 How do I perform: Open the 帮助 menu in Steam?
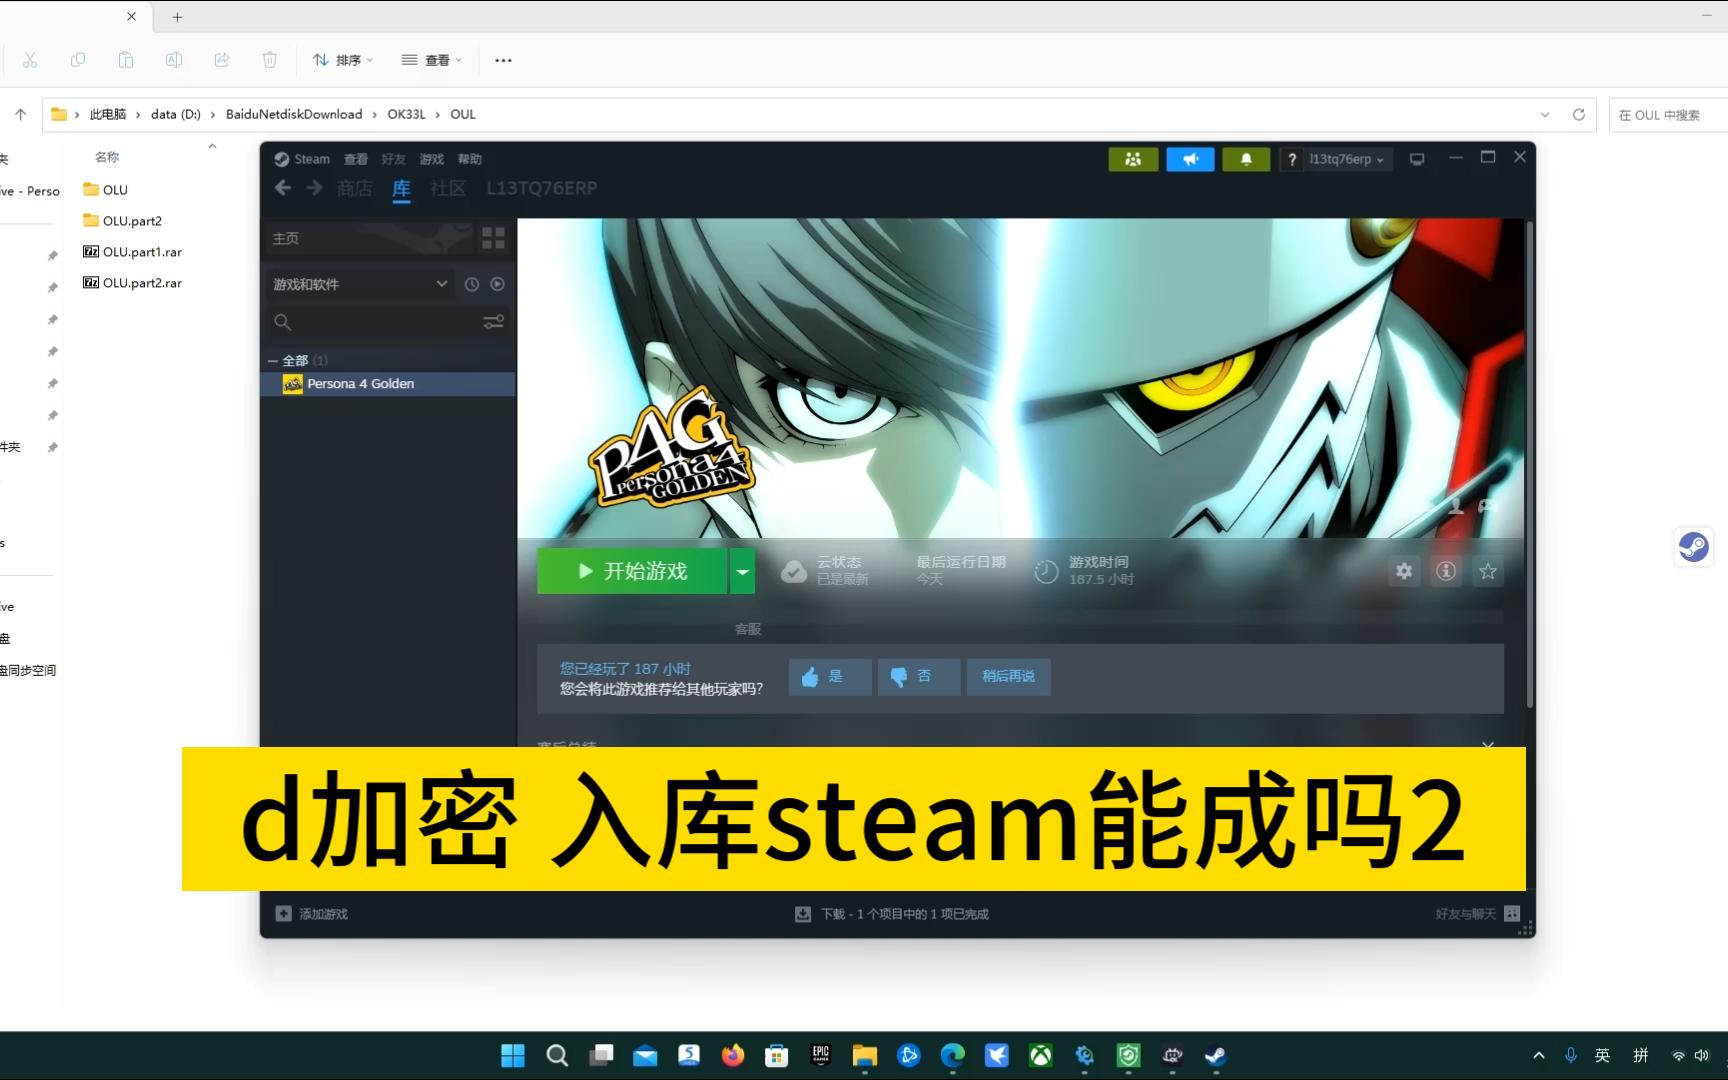pyautogui.click(x=470, y=159)
